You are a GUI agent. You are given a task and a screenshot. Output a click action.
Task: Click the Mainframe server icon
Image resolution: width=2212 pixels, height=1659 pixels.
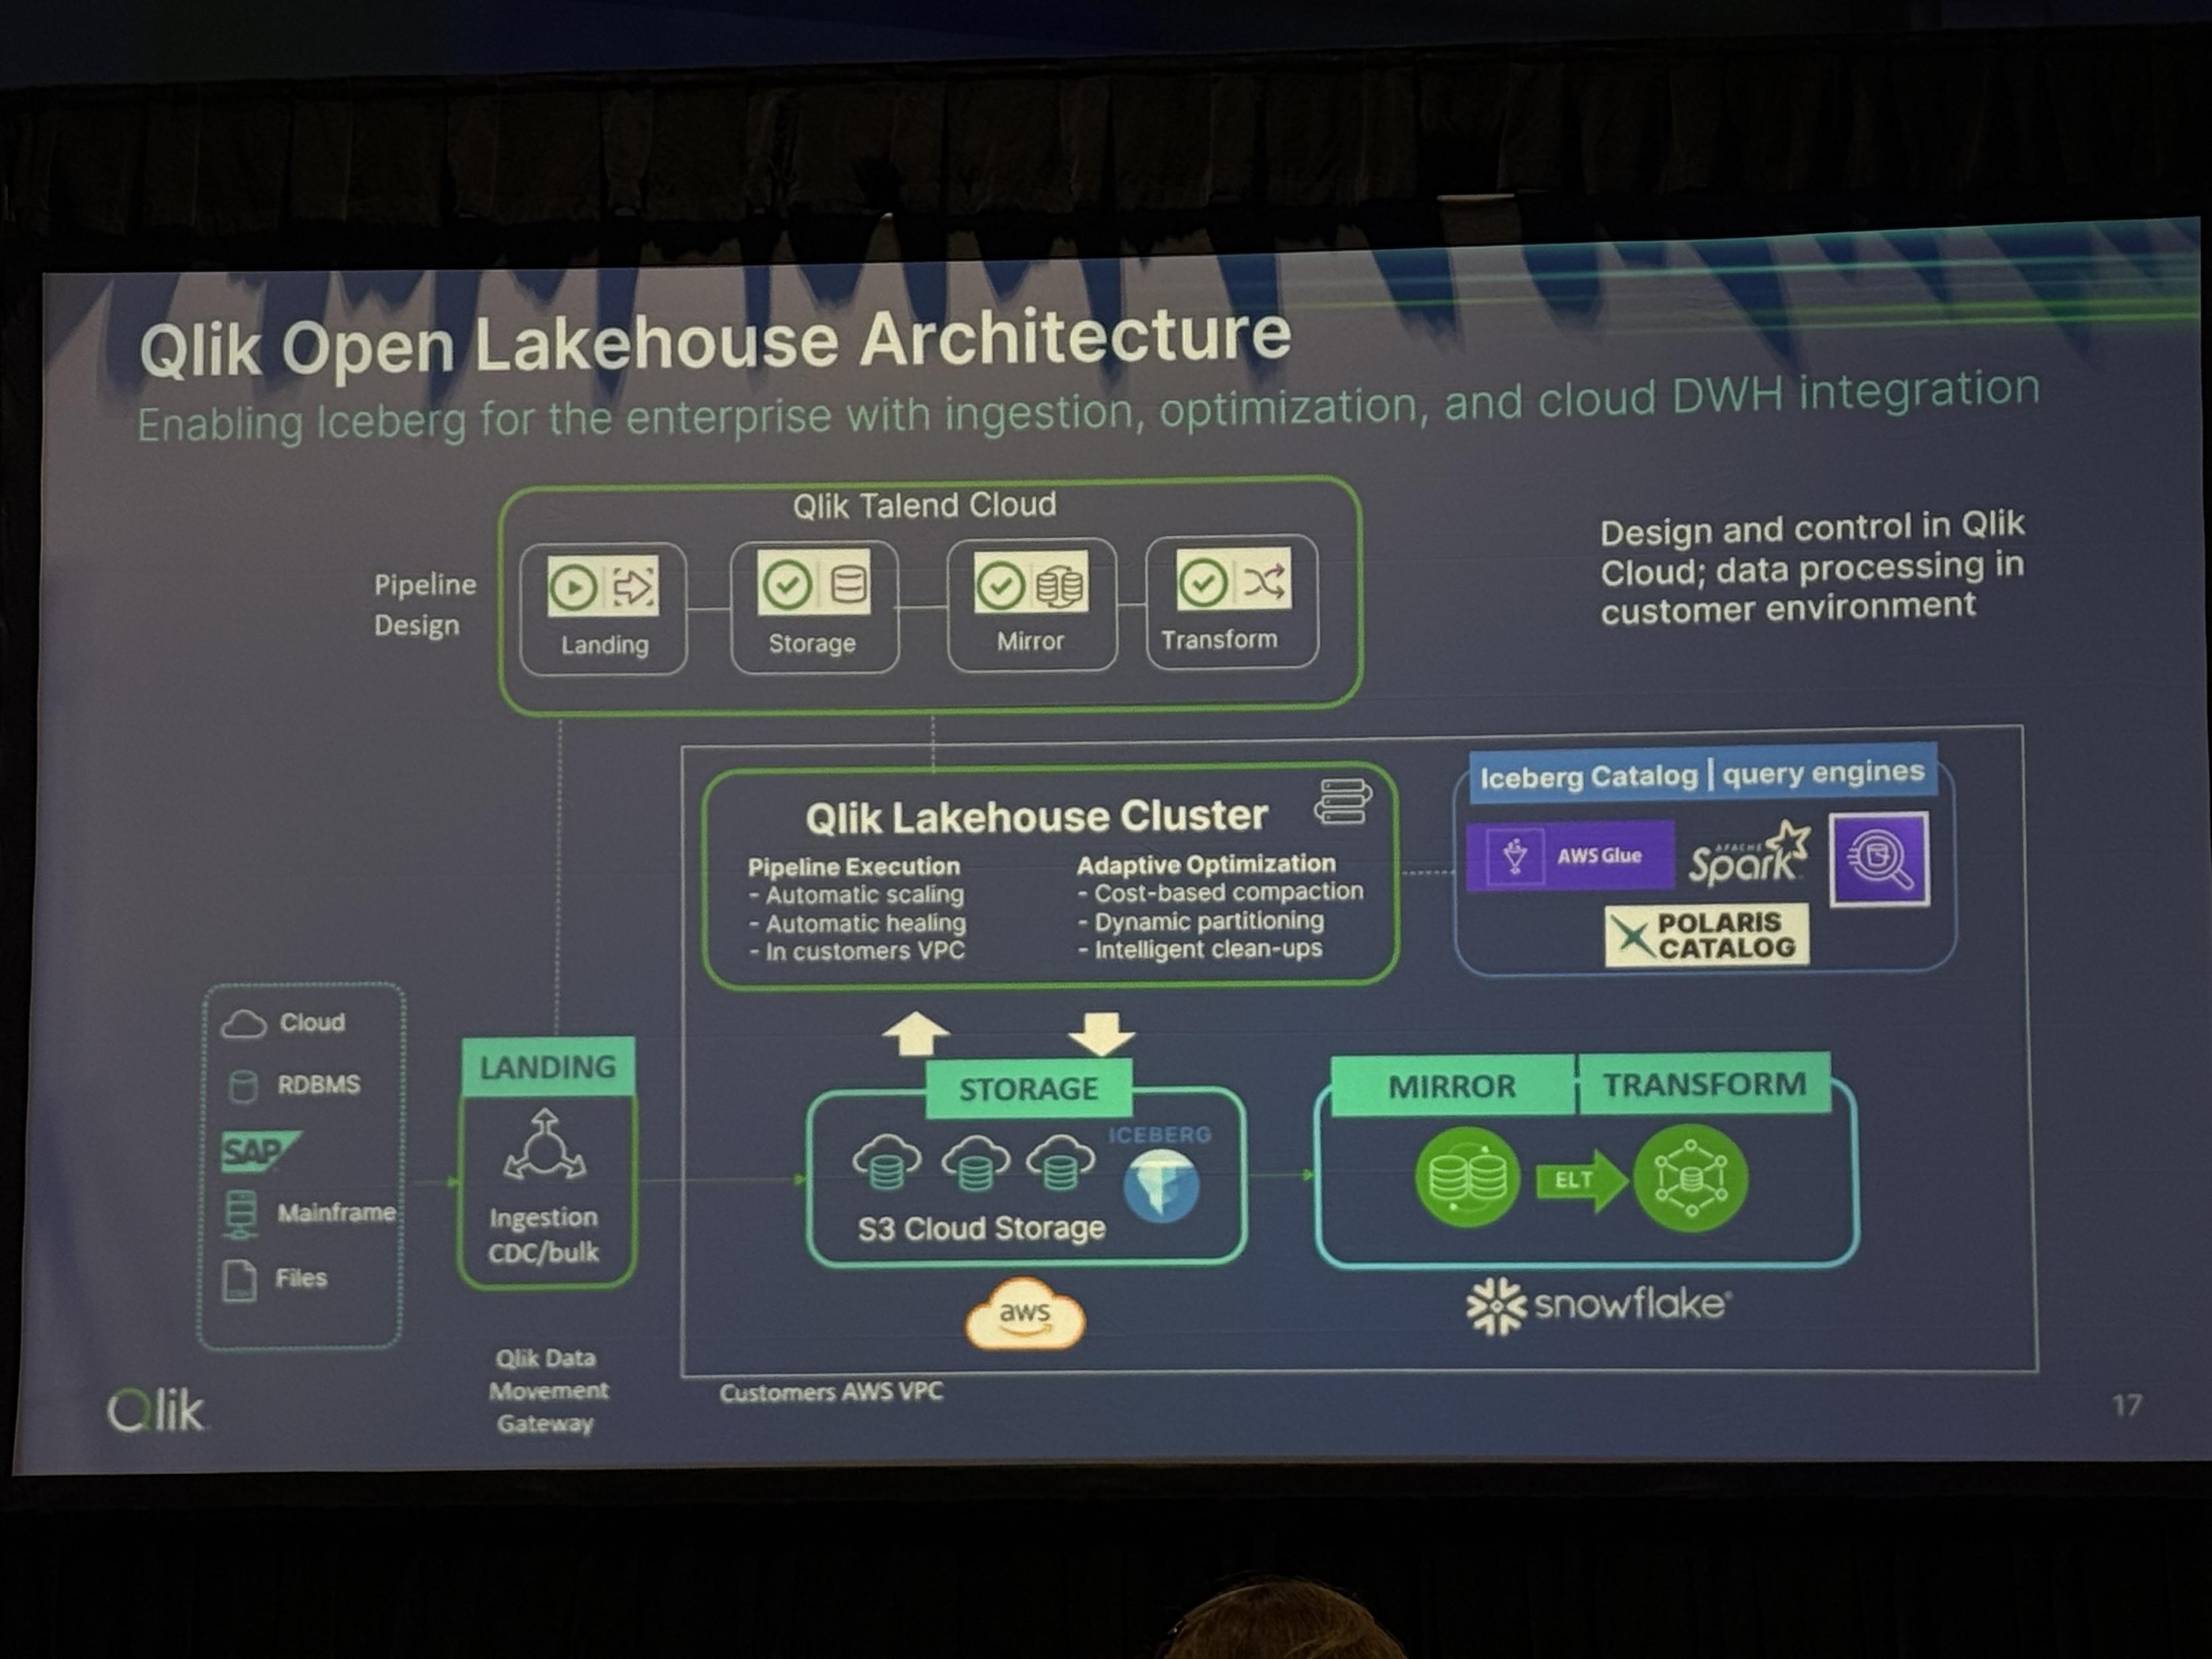[x=241, y=1215]
